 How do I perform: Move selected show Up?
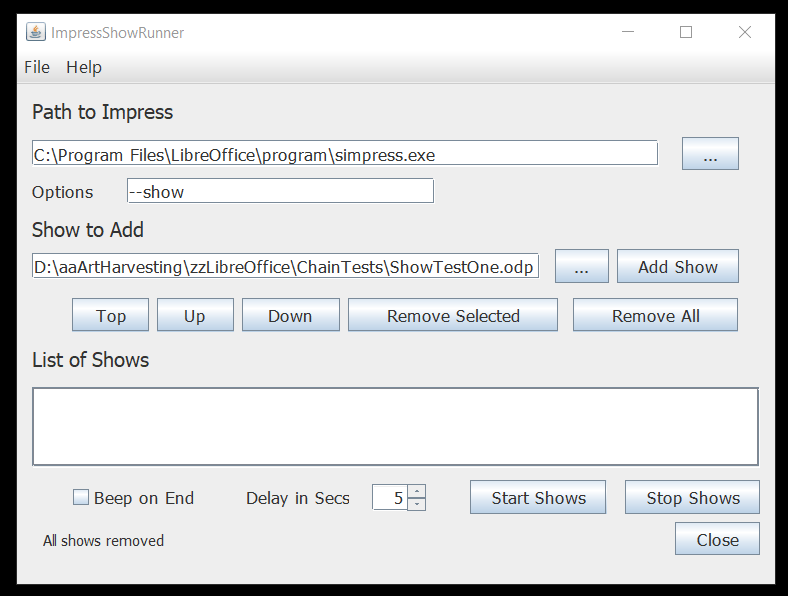(x=195, y=315)
